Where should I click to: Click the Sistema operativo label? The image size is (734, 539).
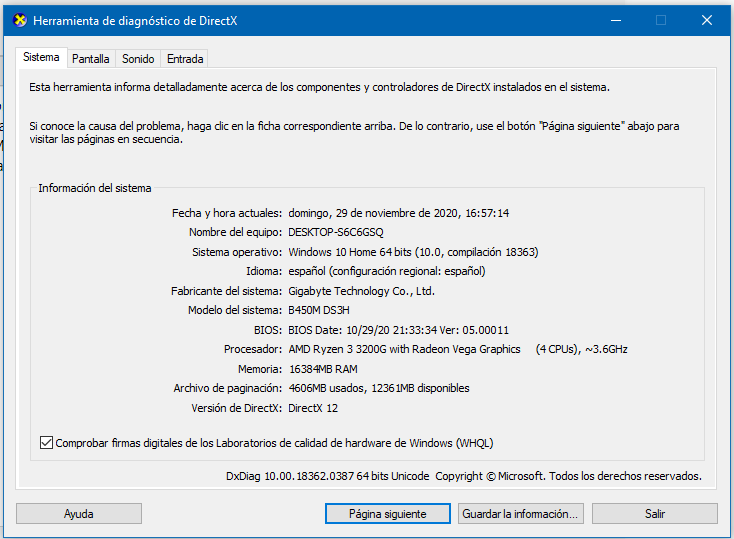(237, 252)
